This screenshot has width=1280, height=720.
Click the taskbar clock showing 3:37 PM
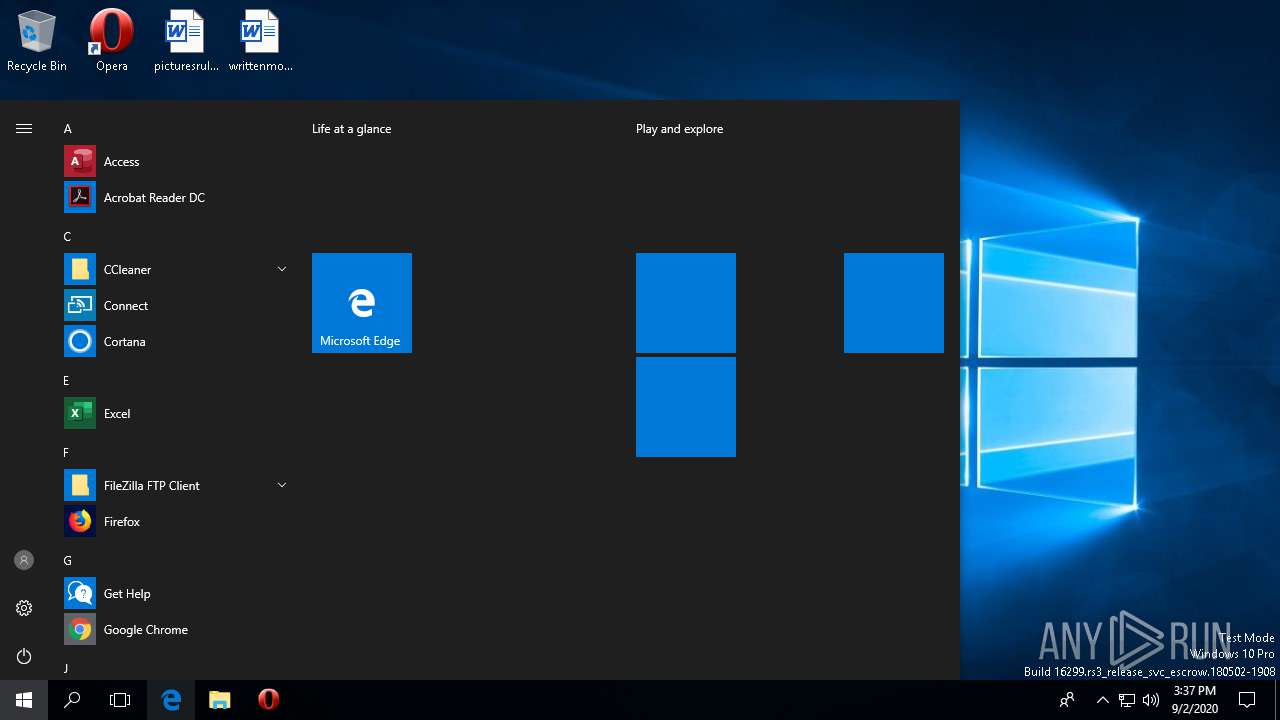pyautogui.click(x=1195, y=700)
